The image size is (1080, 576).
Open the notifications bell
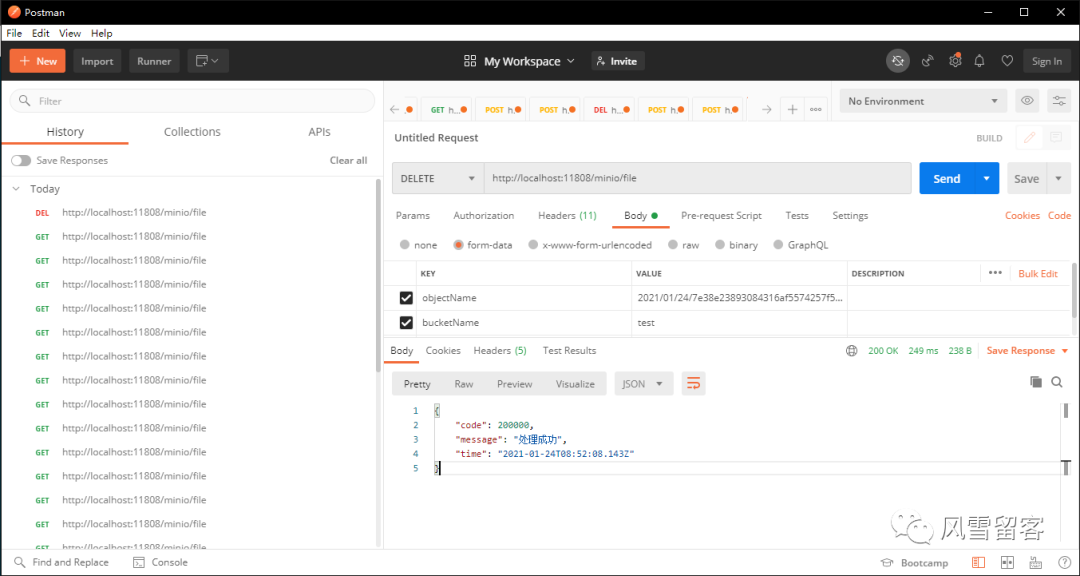pyautogui.click(x=979, y=61)
